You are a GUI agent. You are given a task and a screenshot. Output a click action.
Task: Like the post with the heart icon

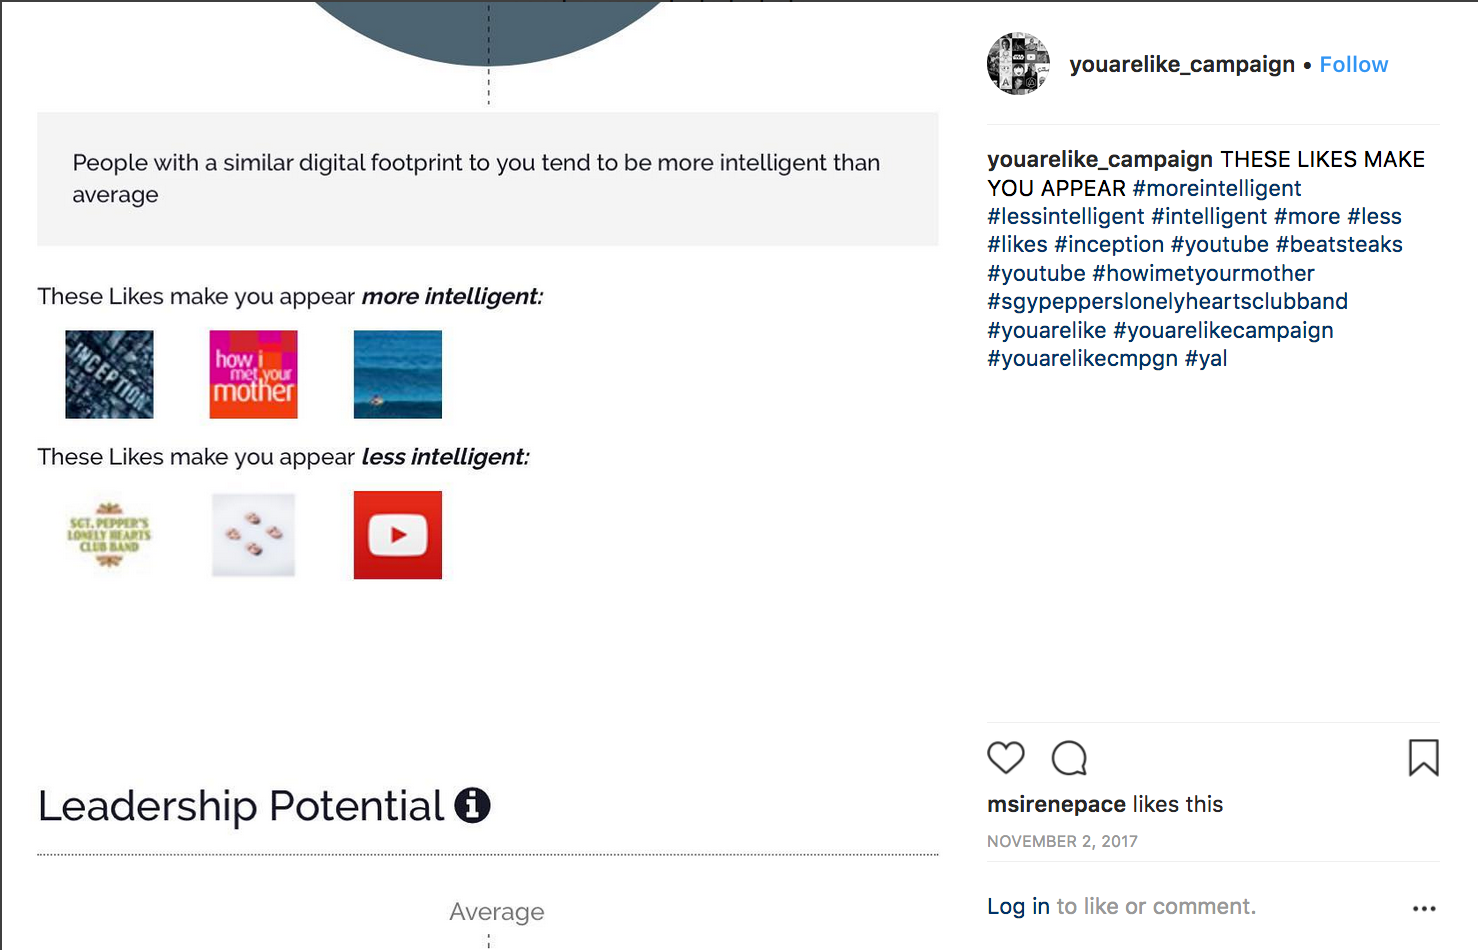click(1006, 758)
